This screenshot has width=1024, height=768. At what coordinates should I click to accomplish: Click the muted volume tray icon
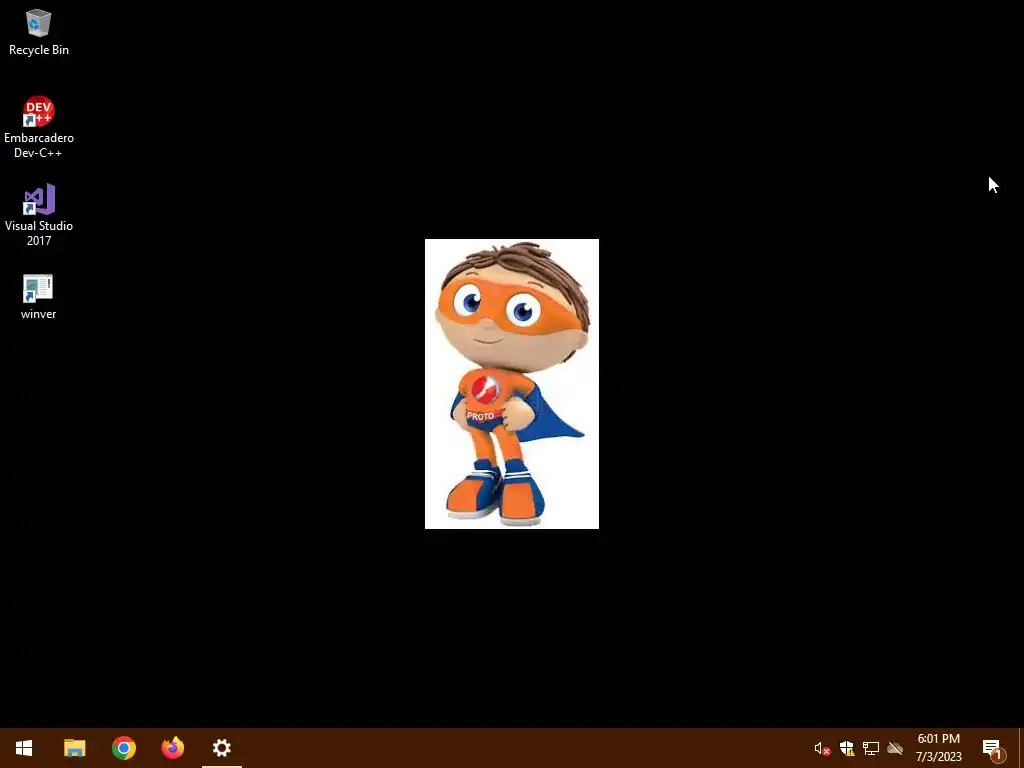[822, 748]
